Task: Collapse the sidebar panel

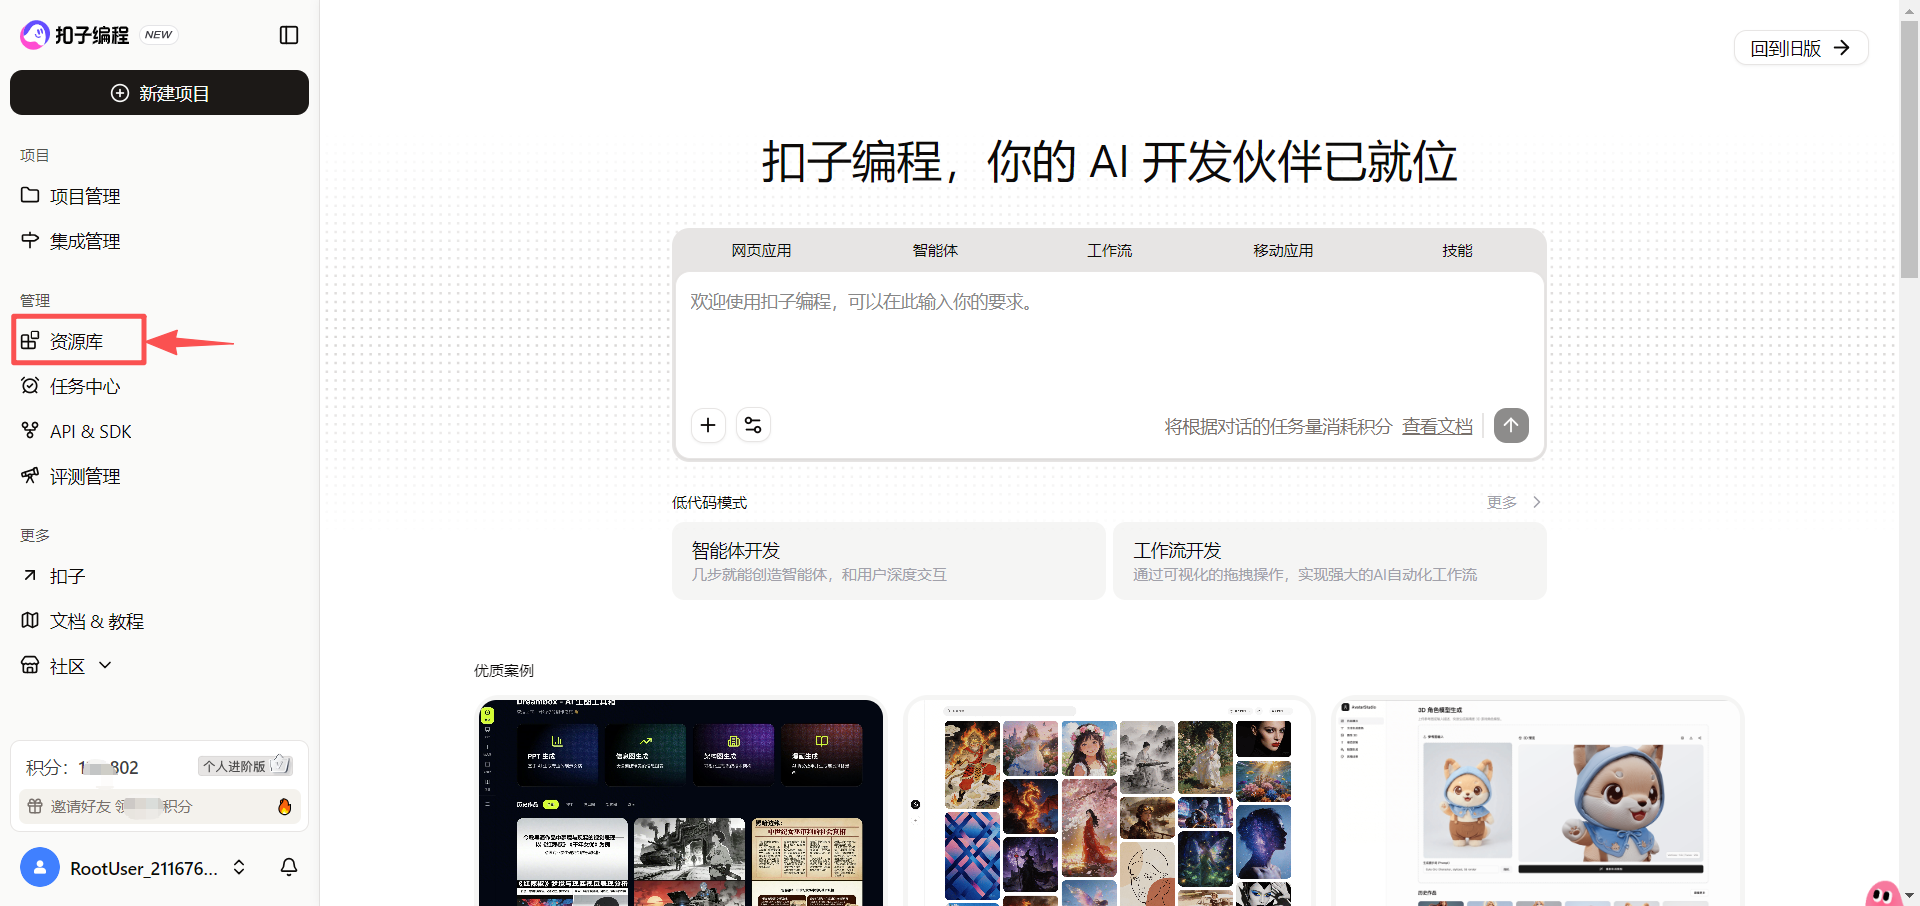Action: click(288, 34)
